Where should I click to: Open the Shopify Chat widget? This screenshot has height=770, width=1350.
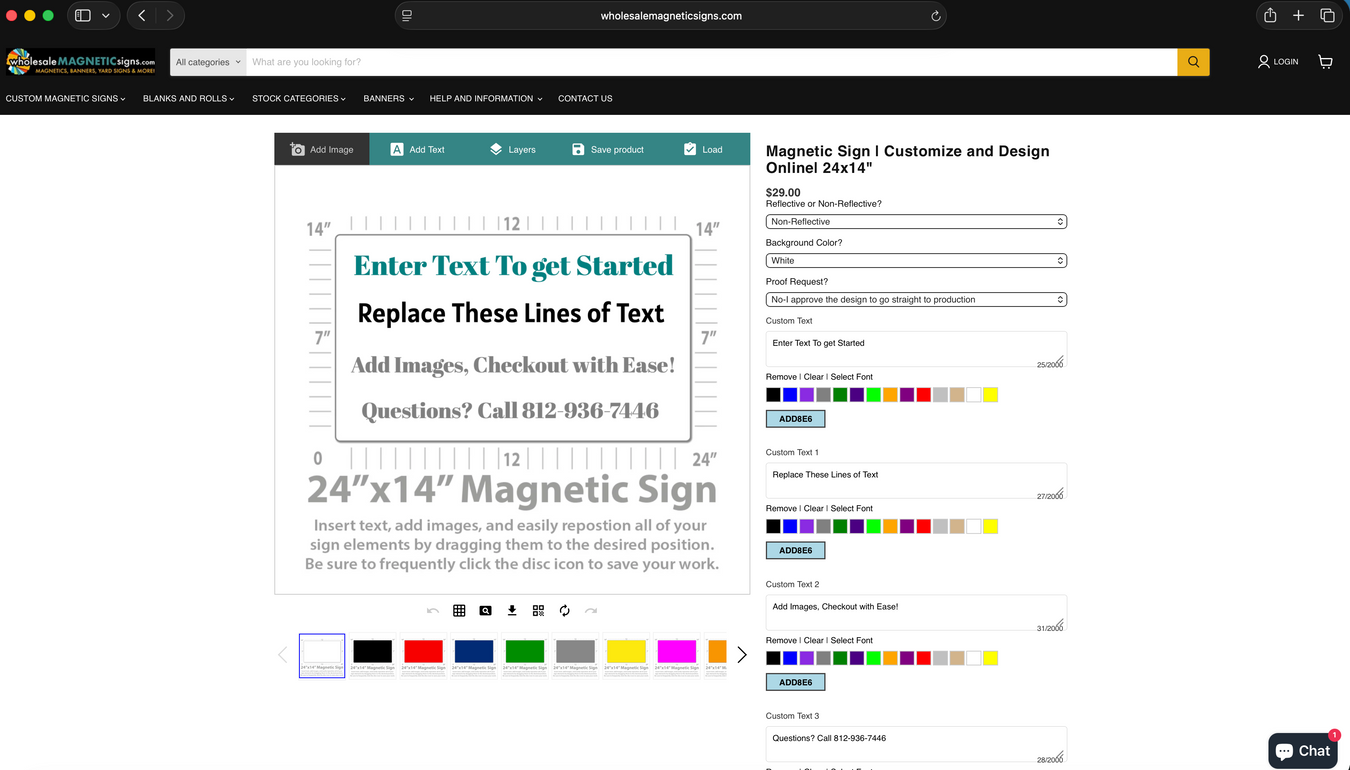(1302, 751)
